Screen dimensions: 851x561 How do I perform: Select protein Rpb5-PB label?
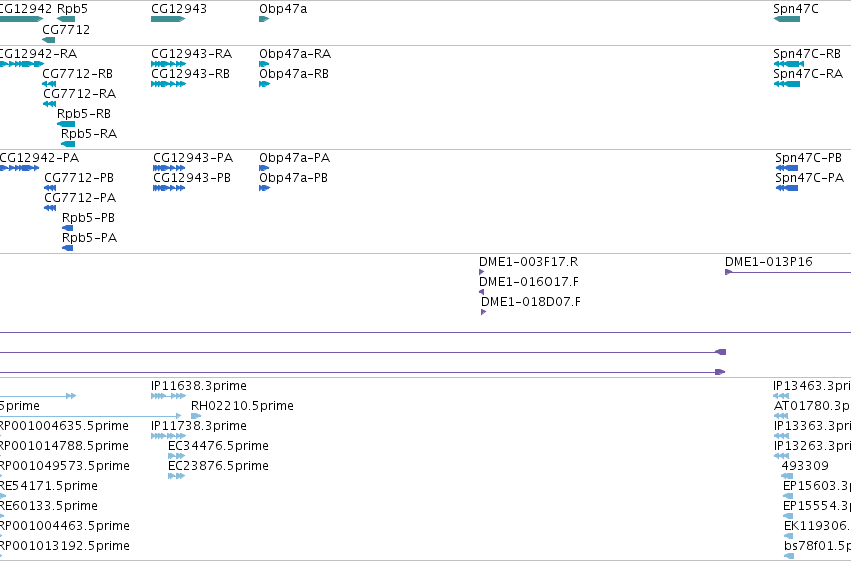(x=88, y=218)
